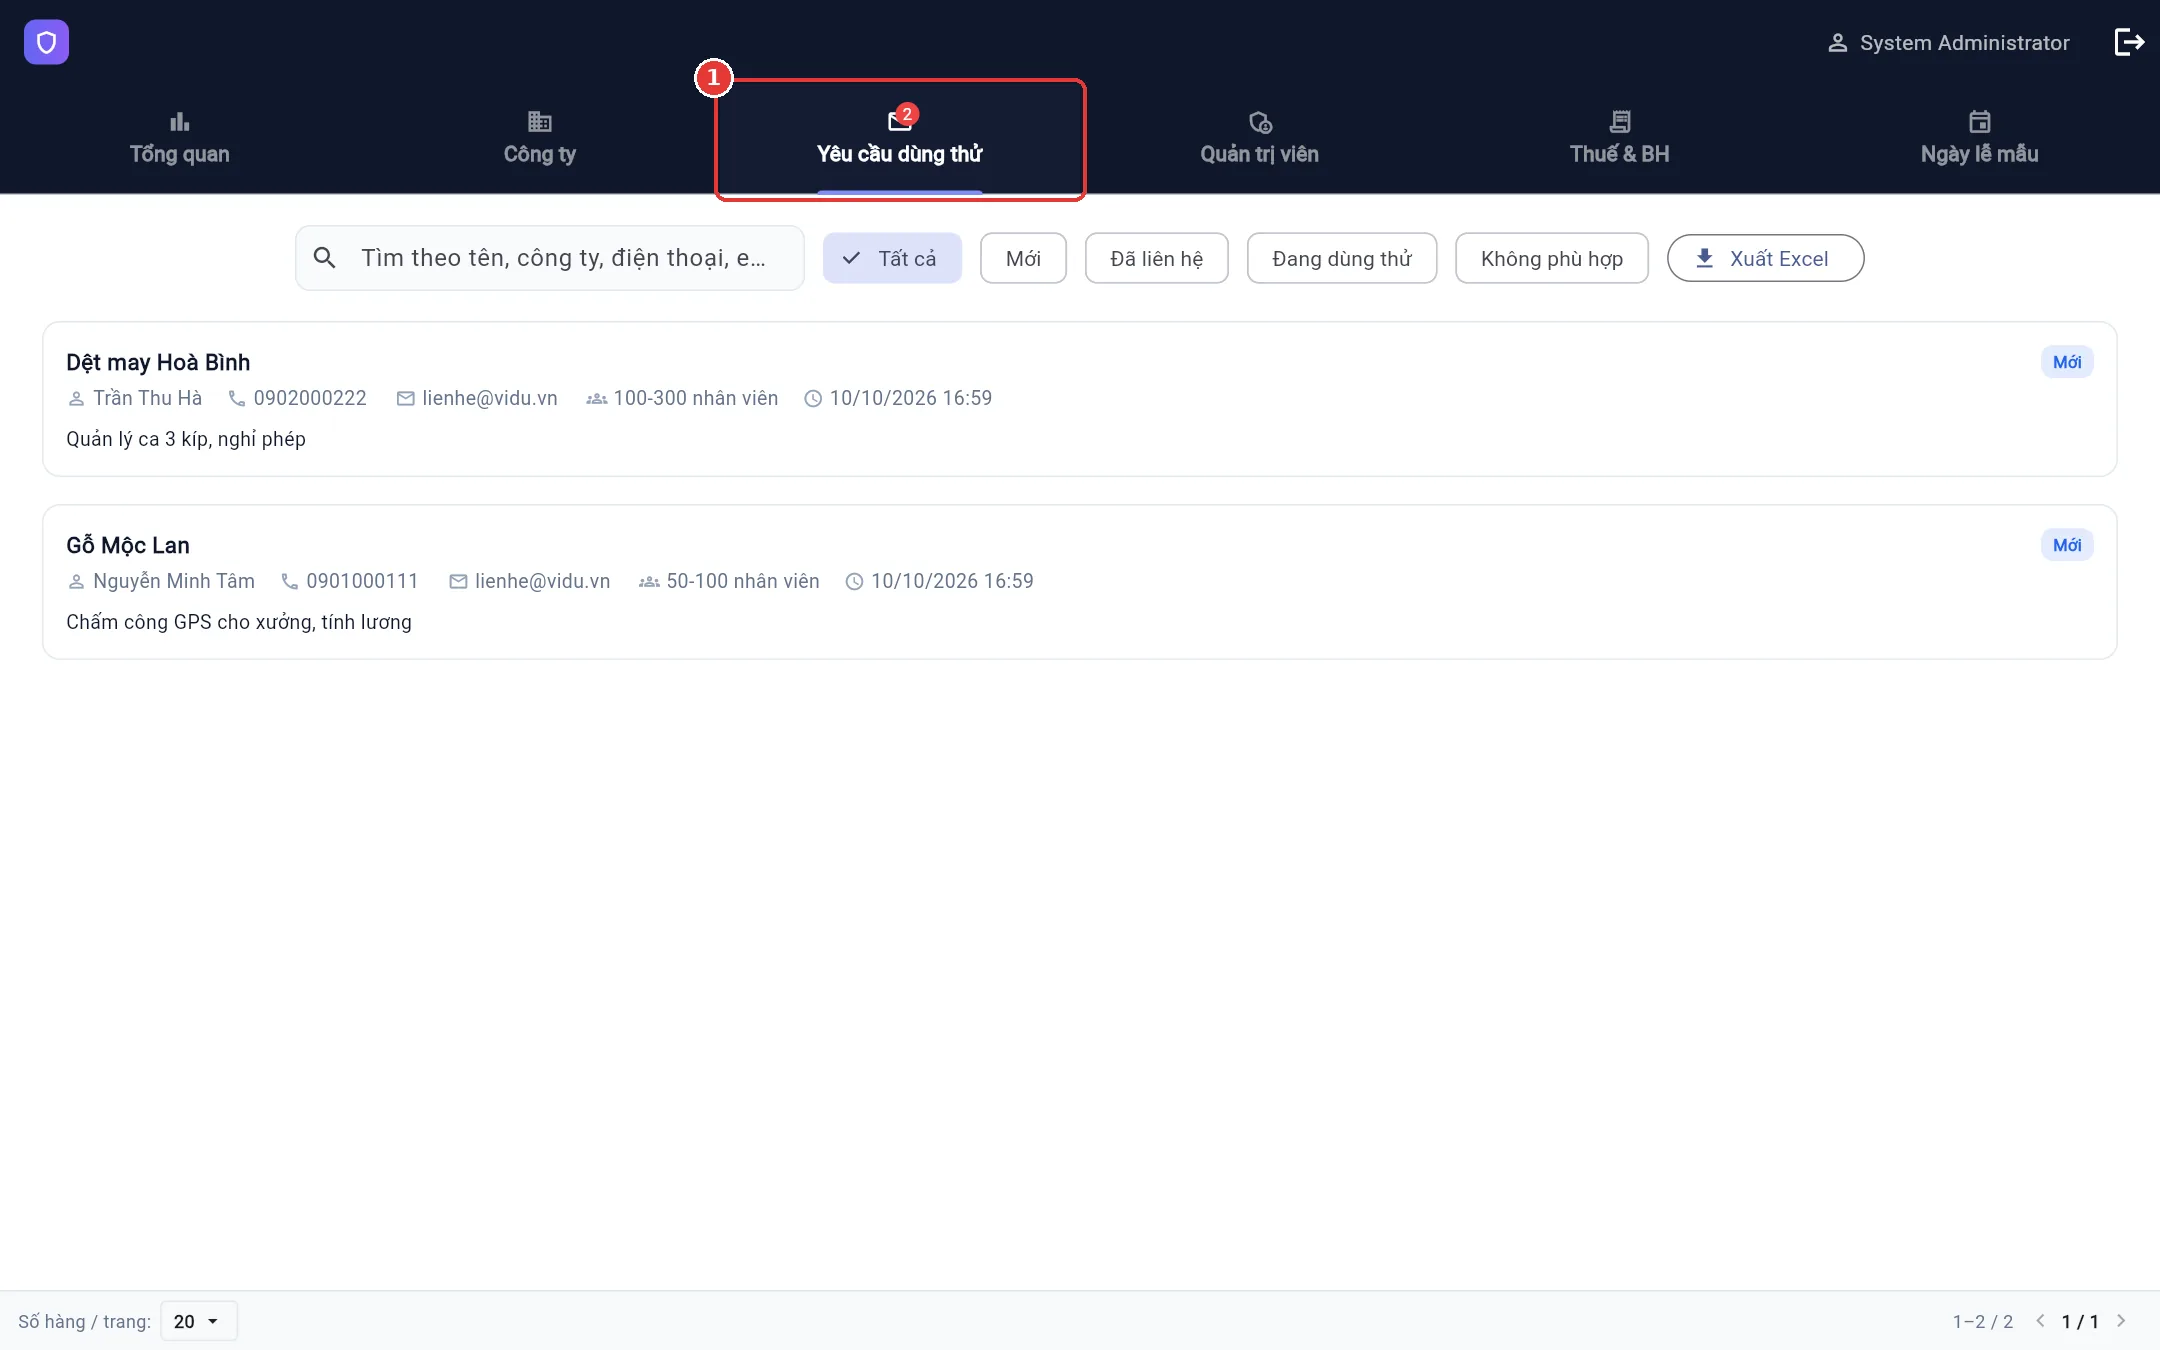The width and height of the screenshot is (2160, 1350).
Task: Open the Thuế & BH tab
Action: point(1620,138)
